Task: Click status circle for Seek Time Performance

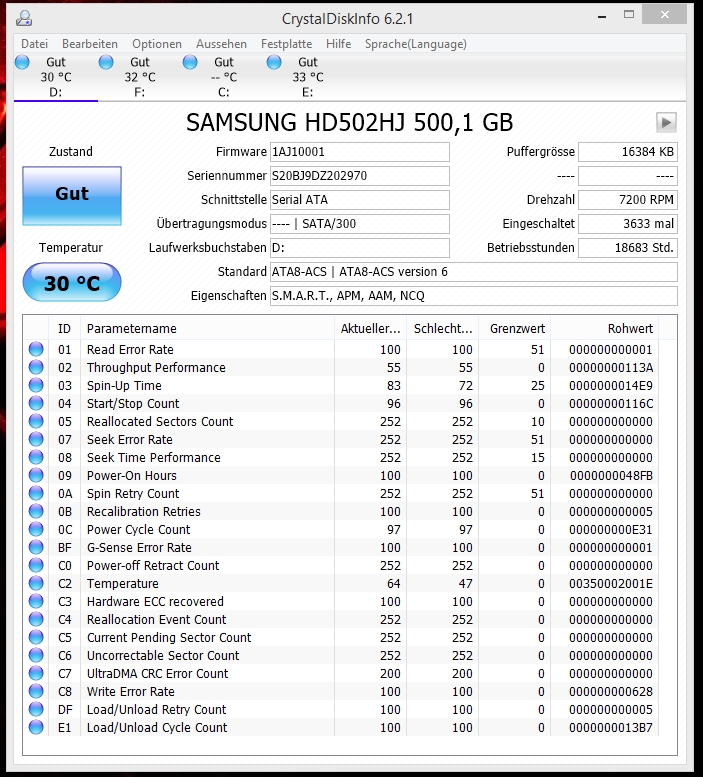Action: 36,457
